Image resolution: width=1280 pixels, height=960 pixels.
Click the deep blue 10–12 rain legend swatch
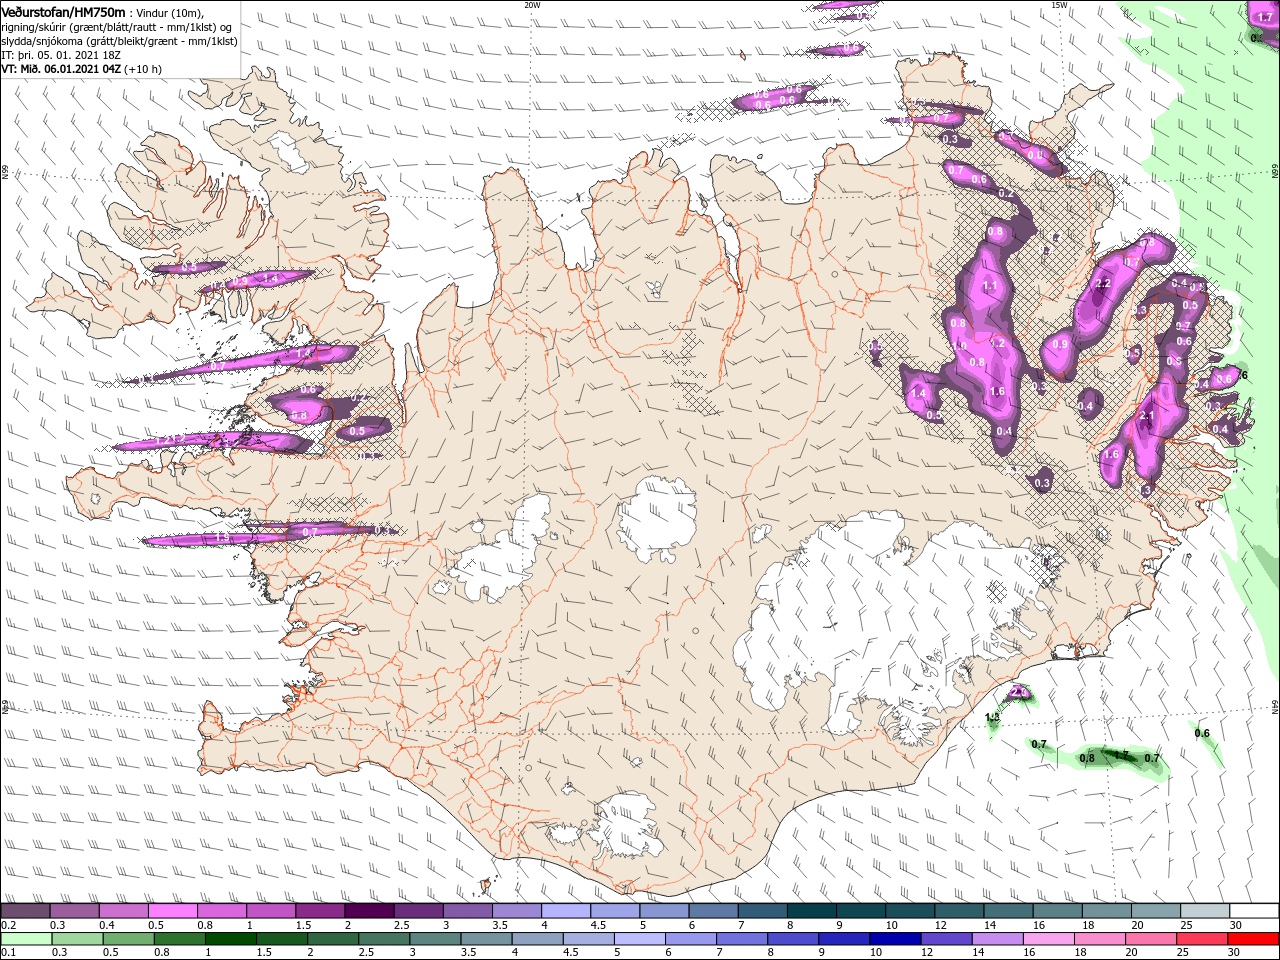(x=895, y=939)
